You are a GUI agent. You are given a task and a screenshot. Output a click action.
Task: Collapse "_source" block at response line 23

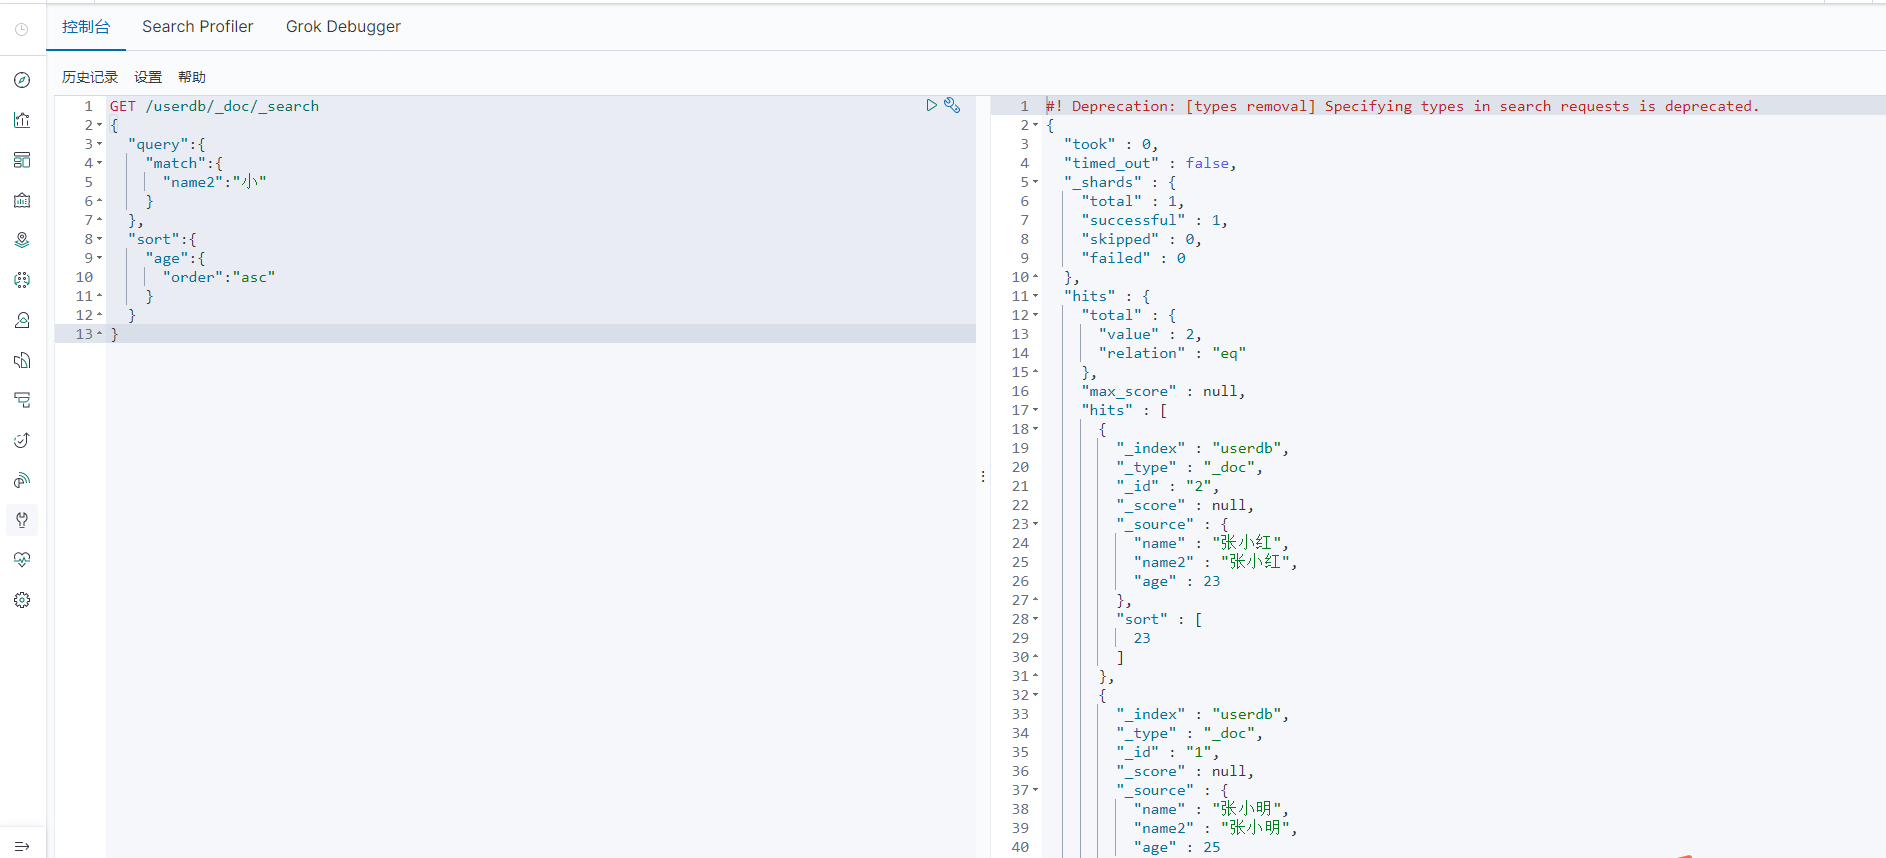[1036, 525]
